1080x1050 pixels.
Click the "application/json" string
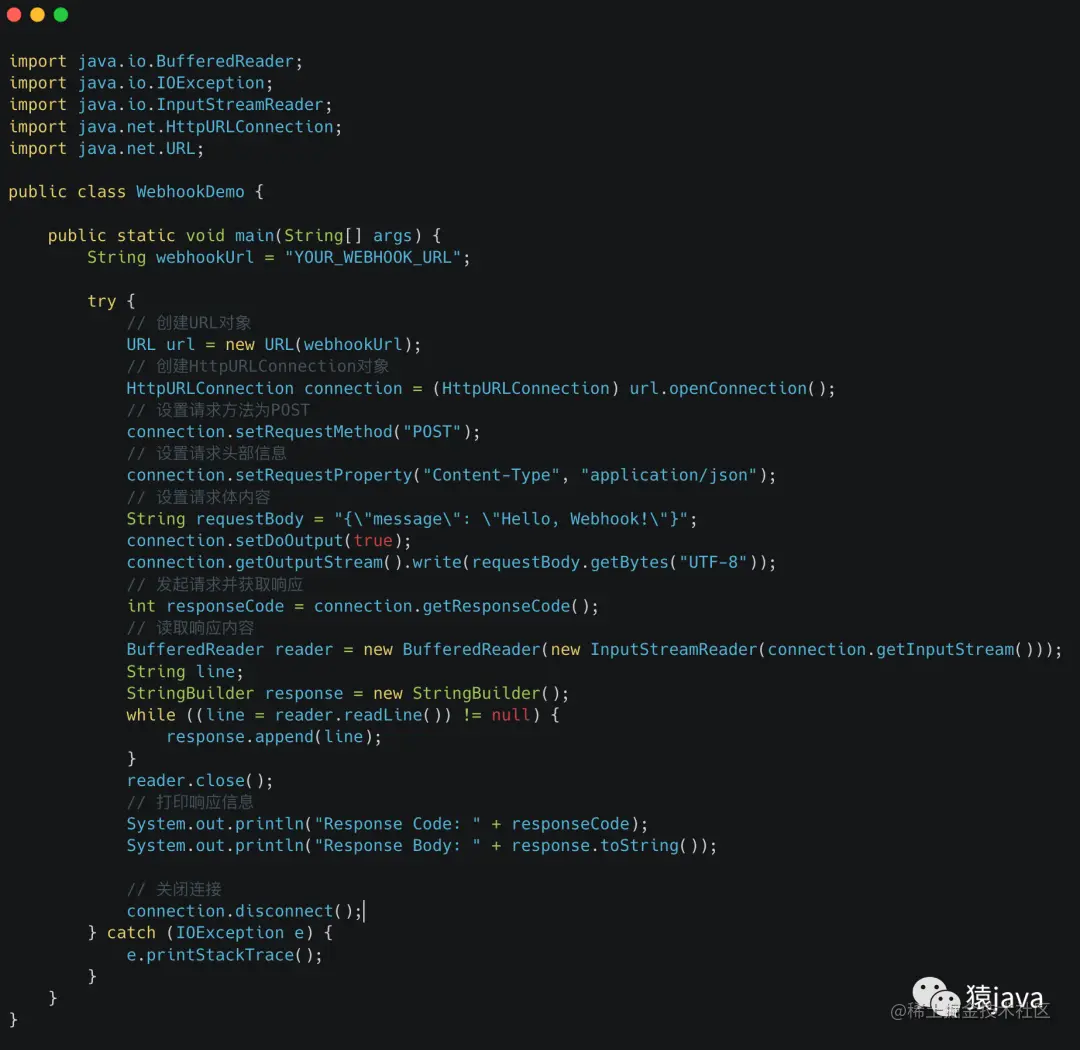tap(668, 475)
